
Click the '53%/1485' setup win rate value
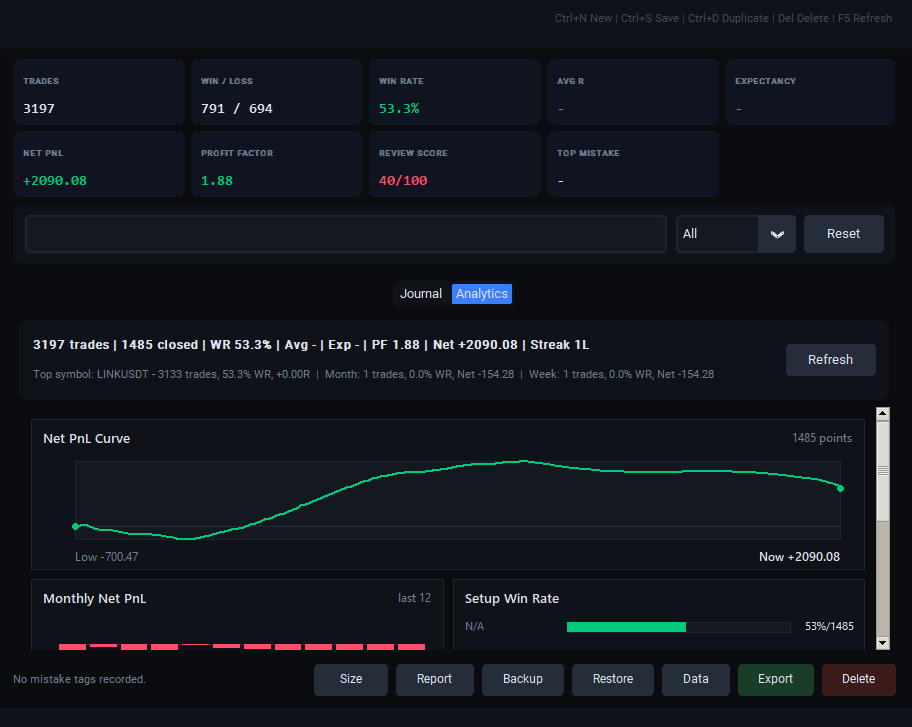coord(829,626)
